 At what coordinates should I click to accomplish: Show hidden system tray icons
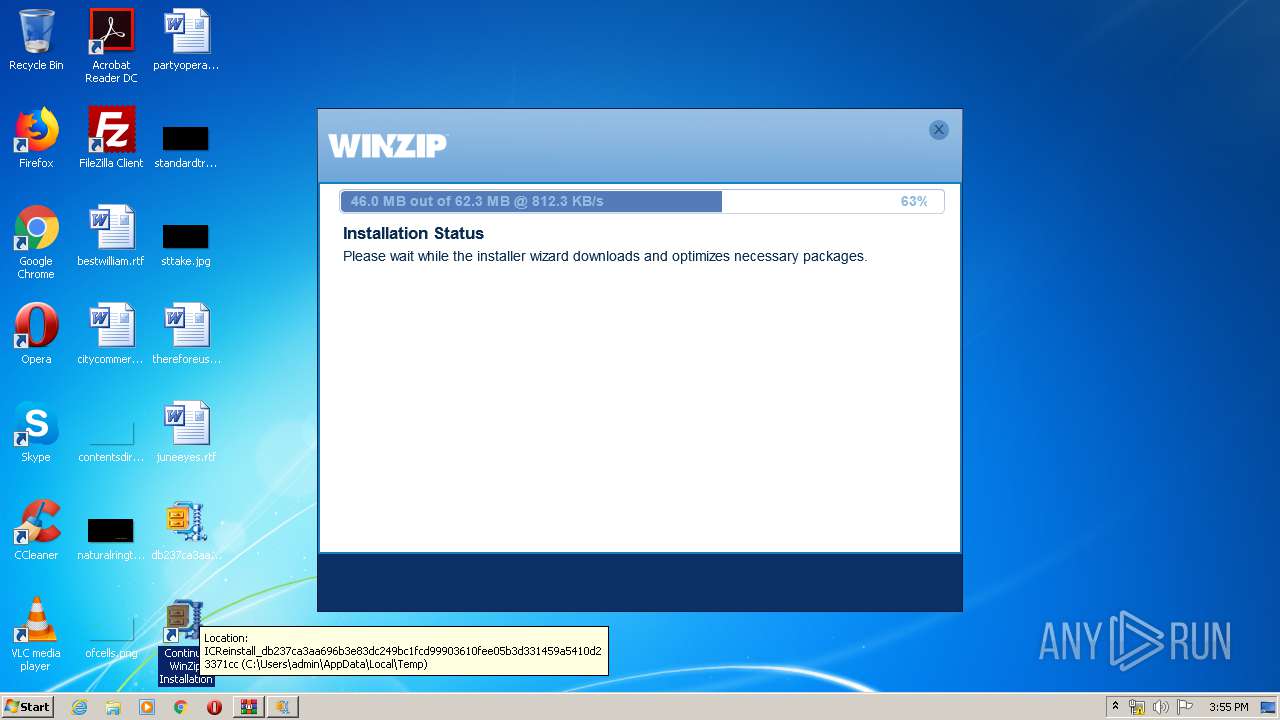[x=1115, y=707]
